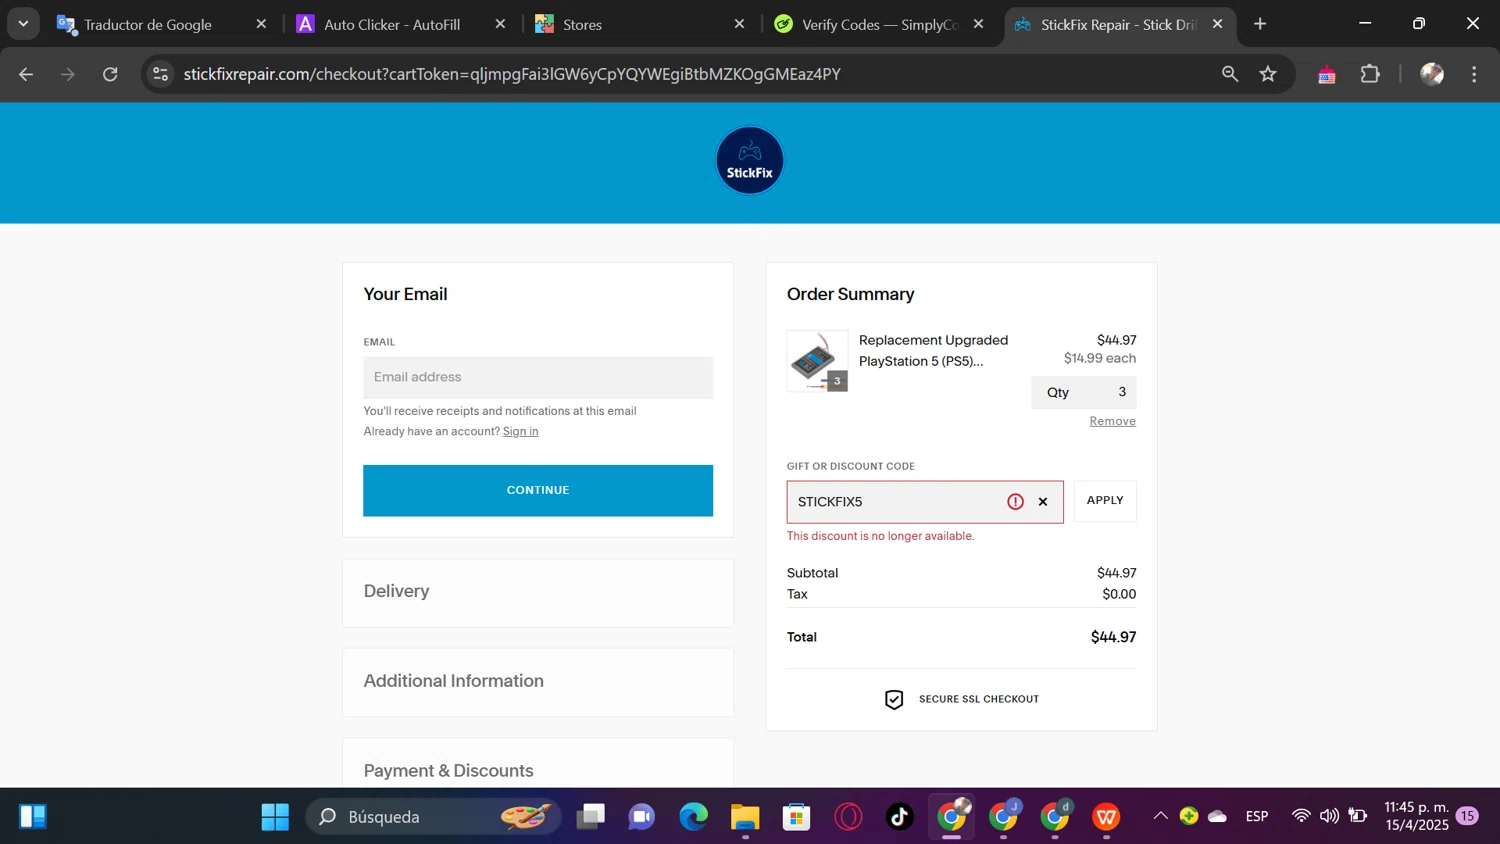Open the shopping extension icon
Viewport: 1500px width, 844px height.
1327,74
